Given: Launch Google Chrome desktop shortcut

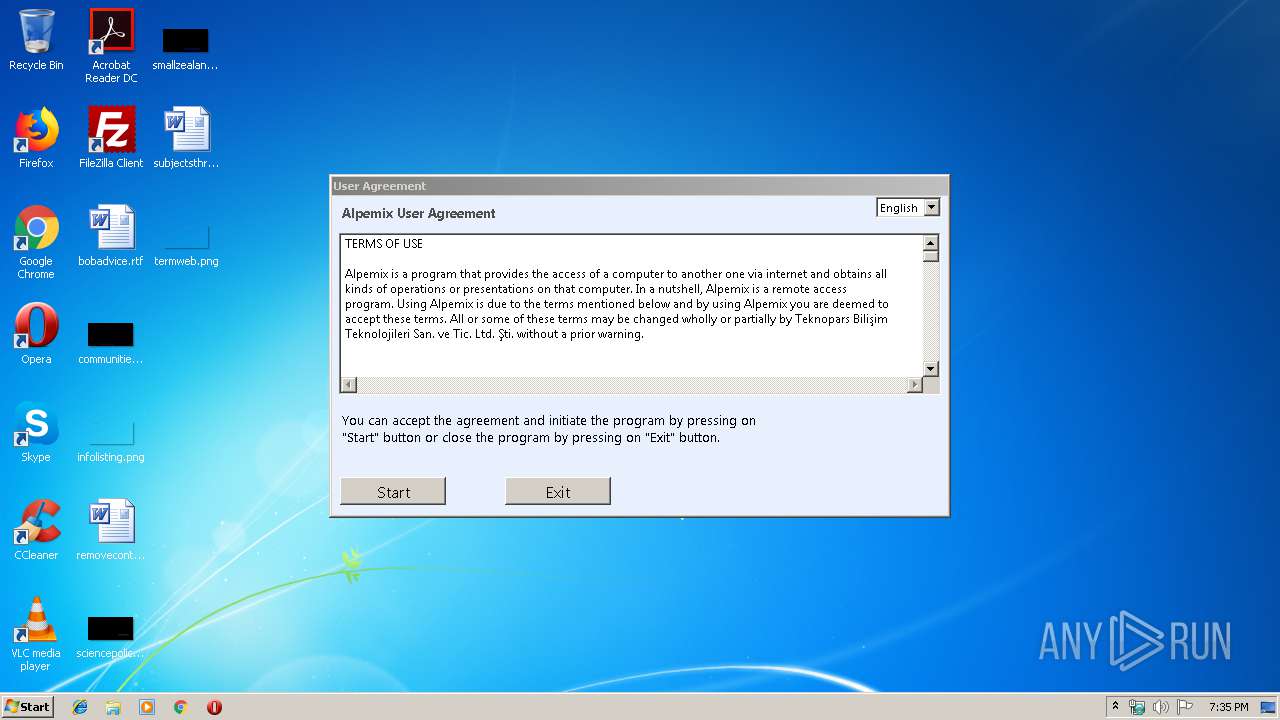Looking at the screenshot, I should point(36,242).
